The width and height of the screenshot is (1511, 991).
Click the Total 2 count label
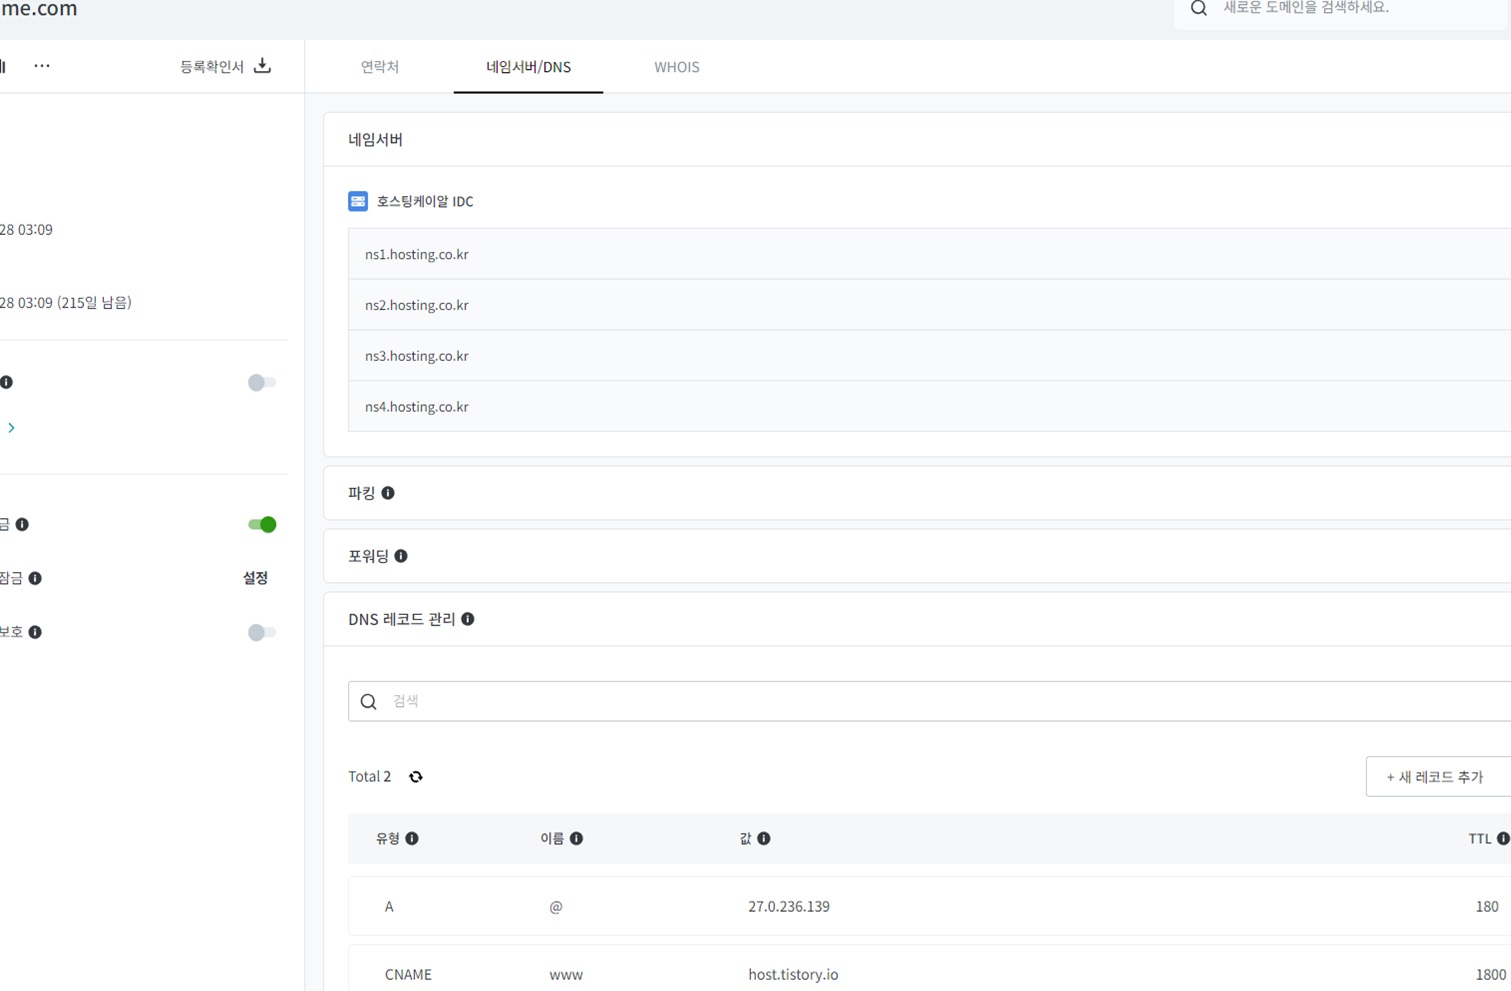pyautogui.click(x=369, y=777)
